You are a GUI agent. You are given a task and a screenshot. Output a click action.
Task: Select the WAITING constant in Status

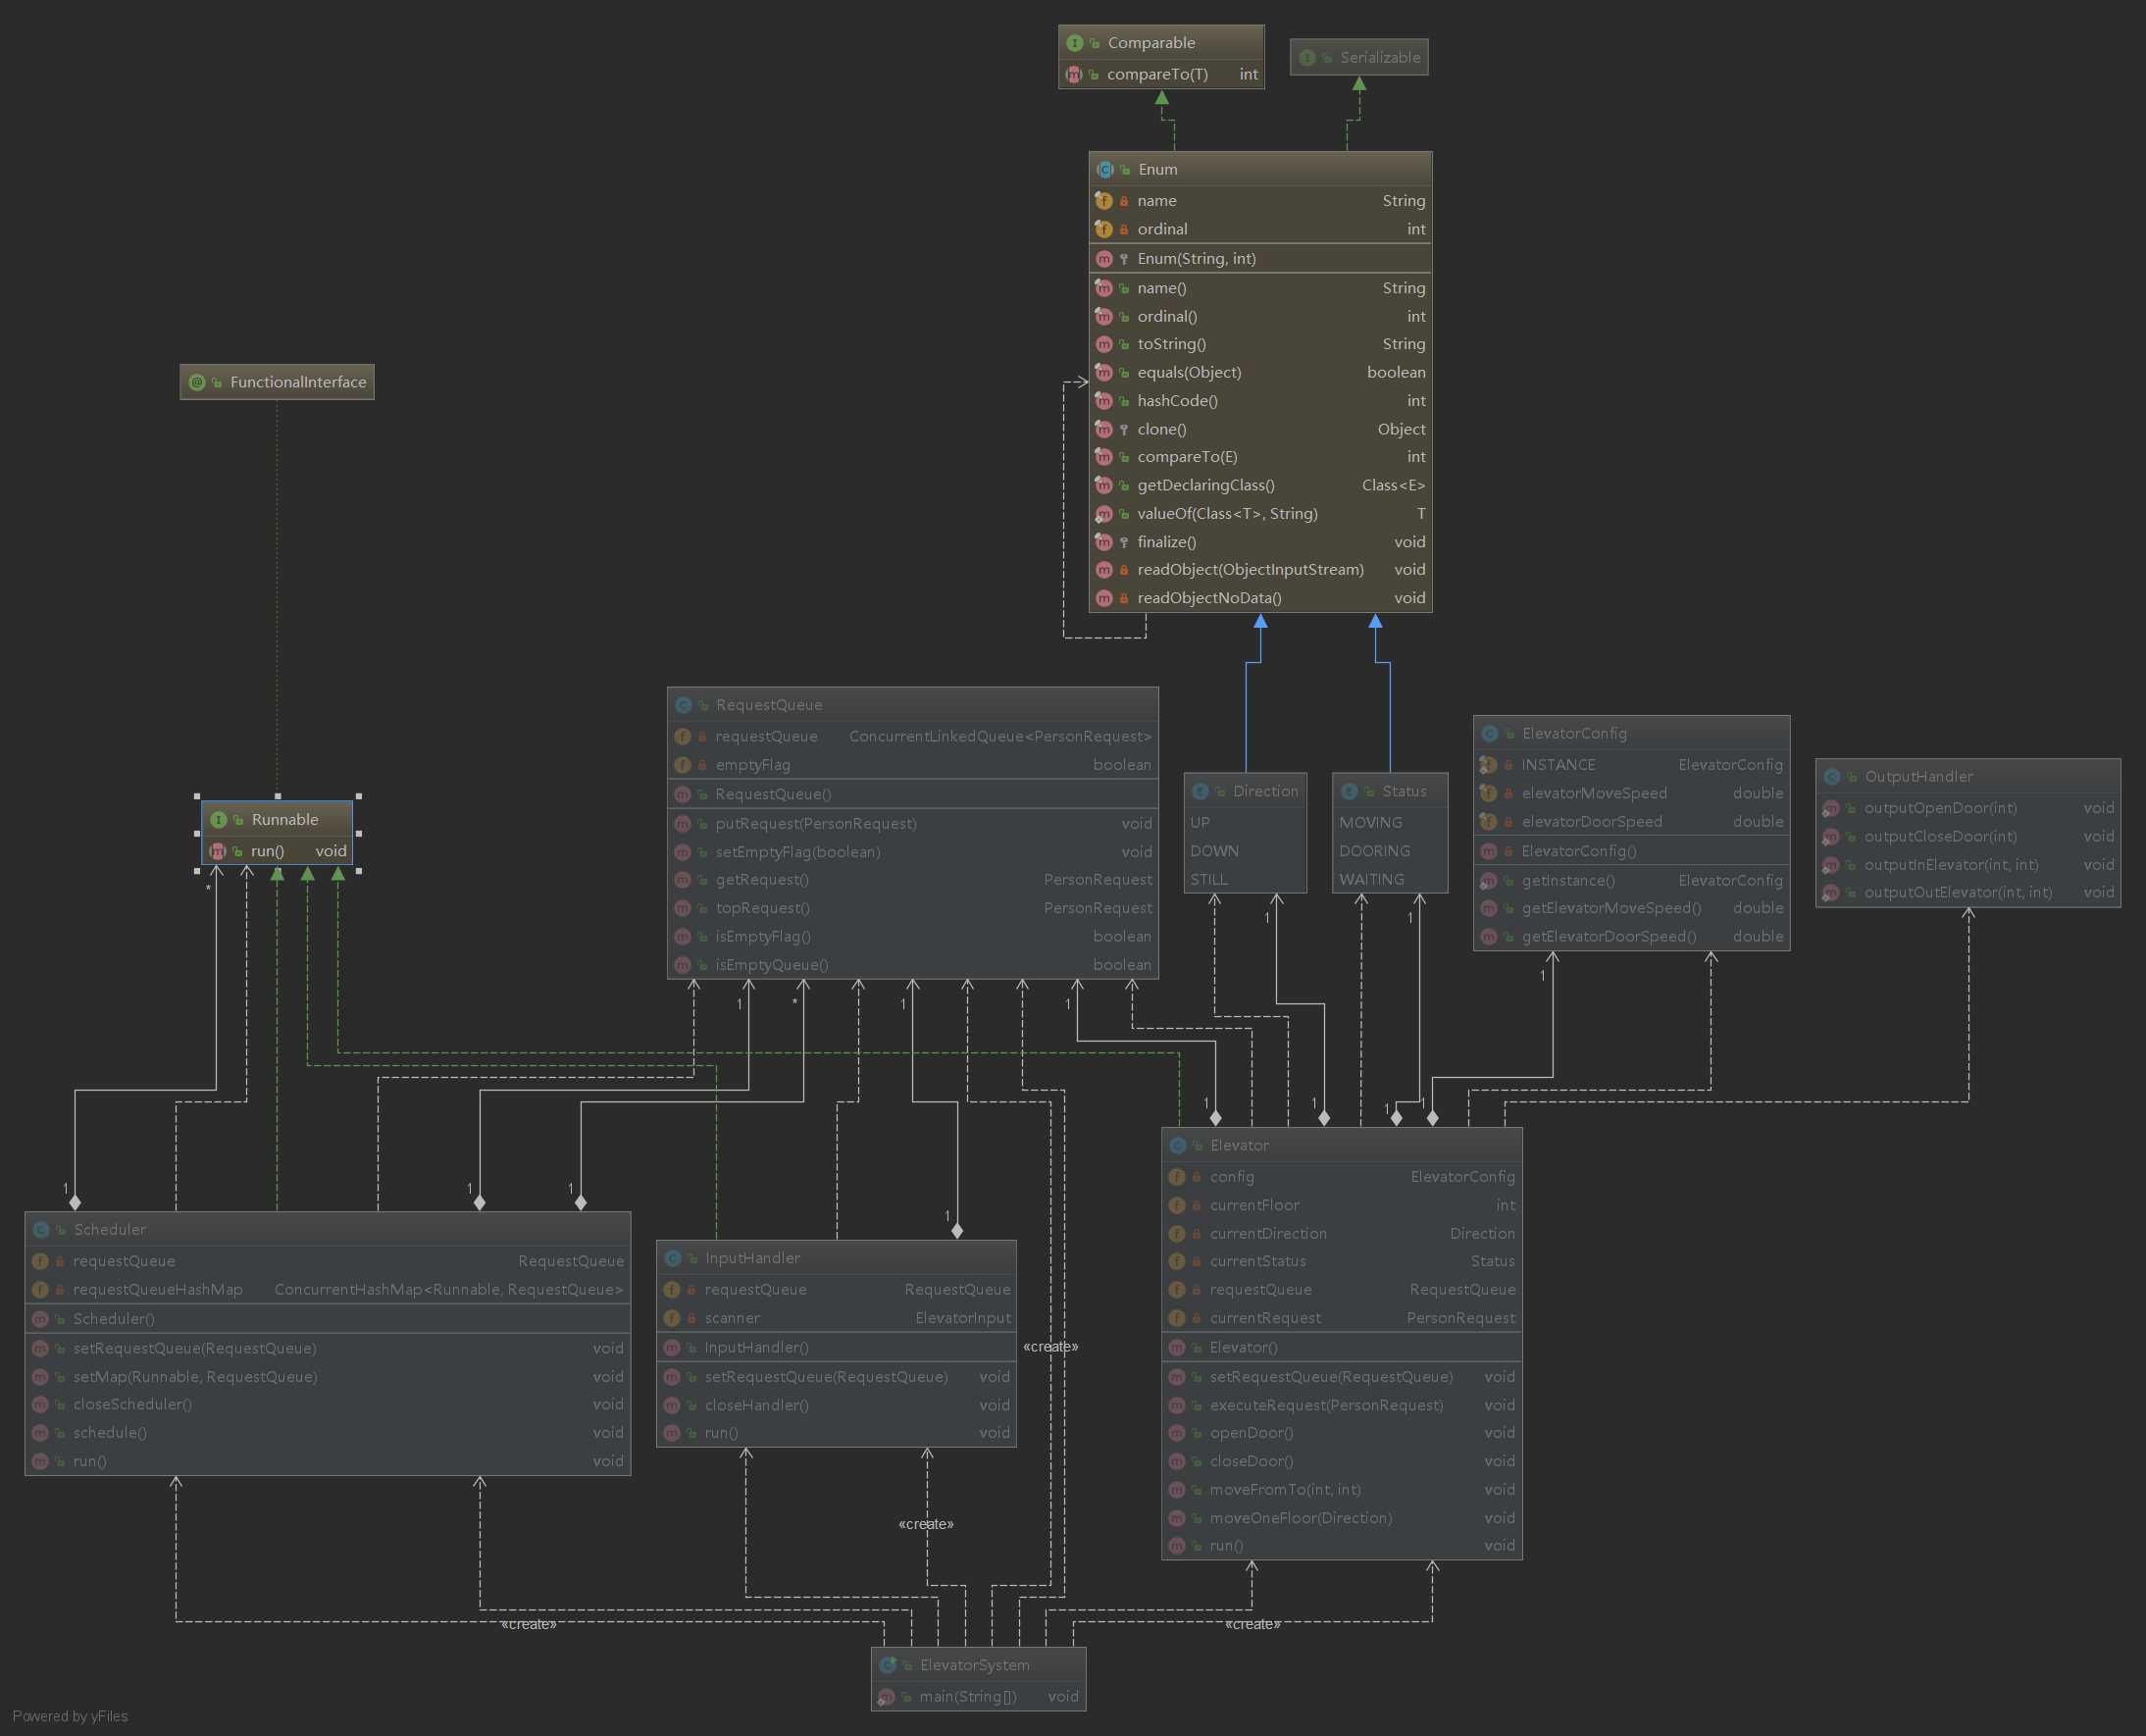point(1390,880)
